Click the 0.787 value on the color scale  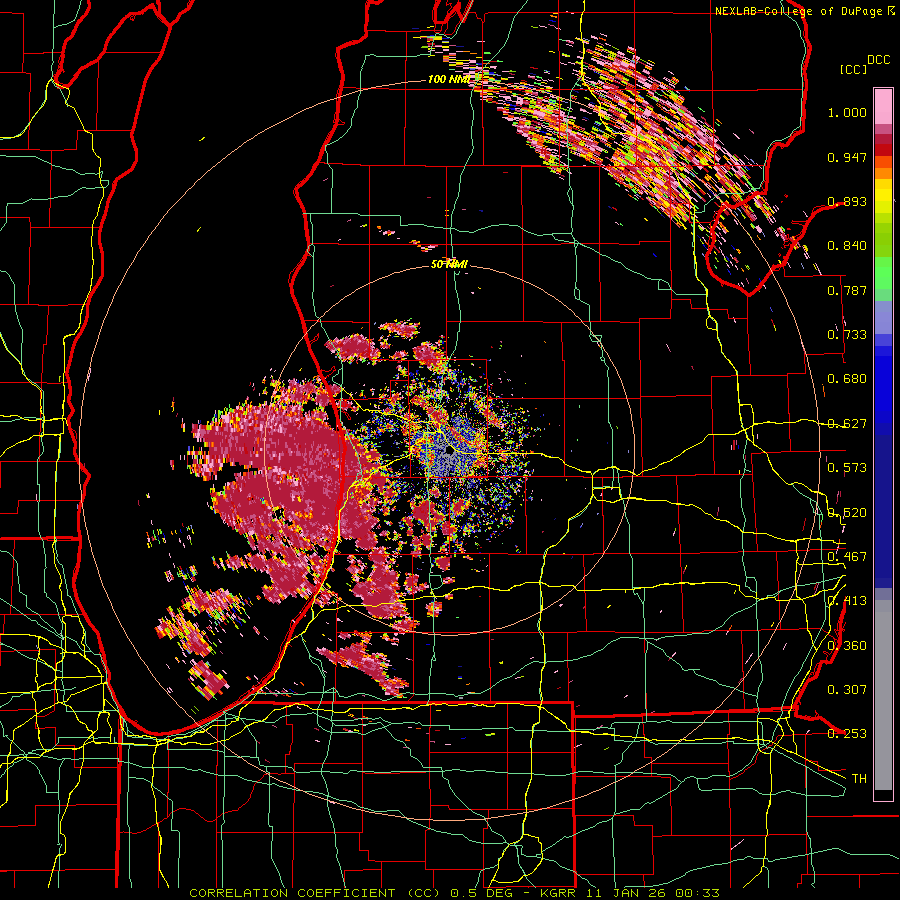[x=847, y=290]
